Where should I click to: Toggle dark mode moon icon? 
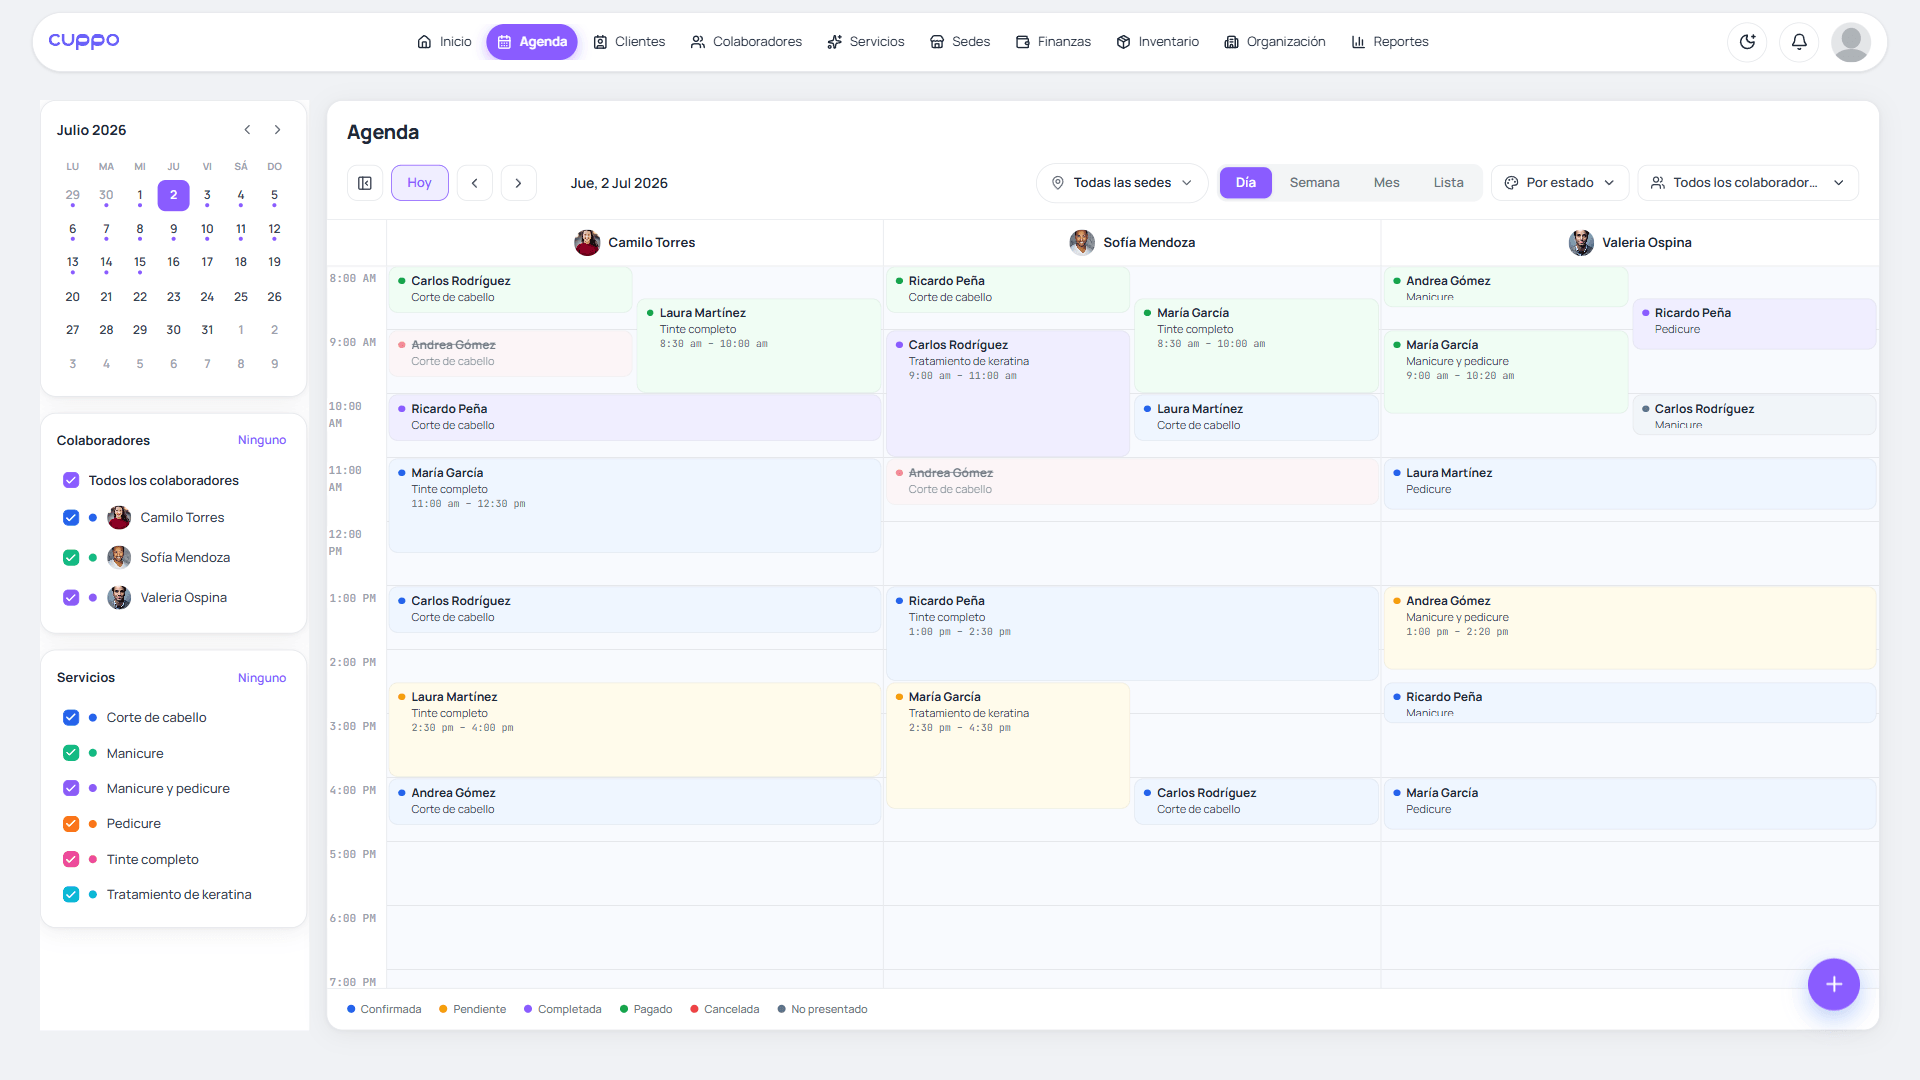click(1747, 42)
